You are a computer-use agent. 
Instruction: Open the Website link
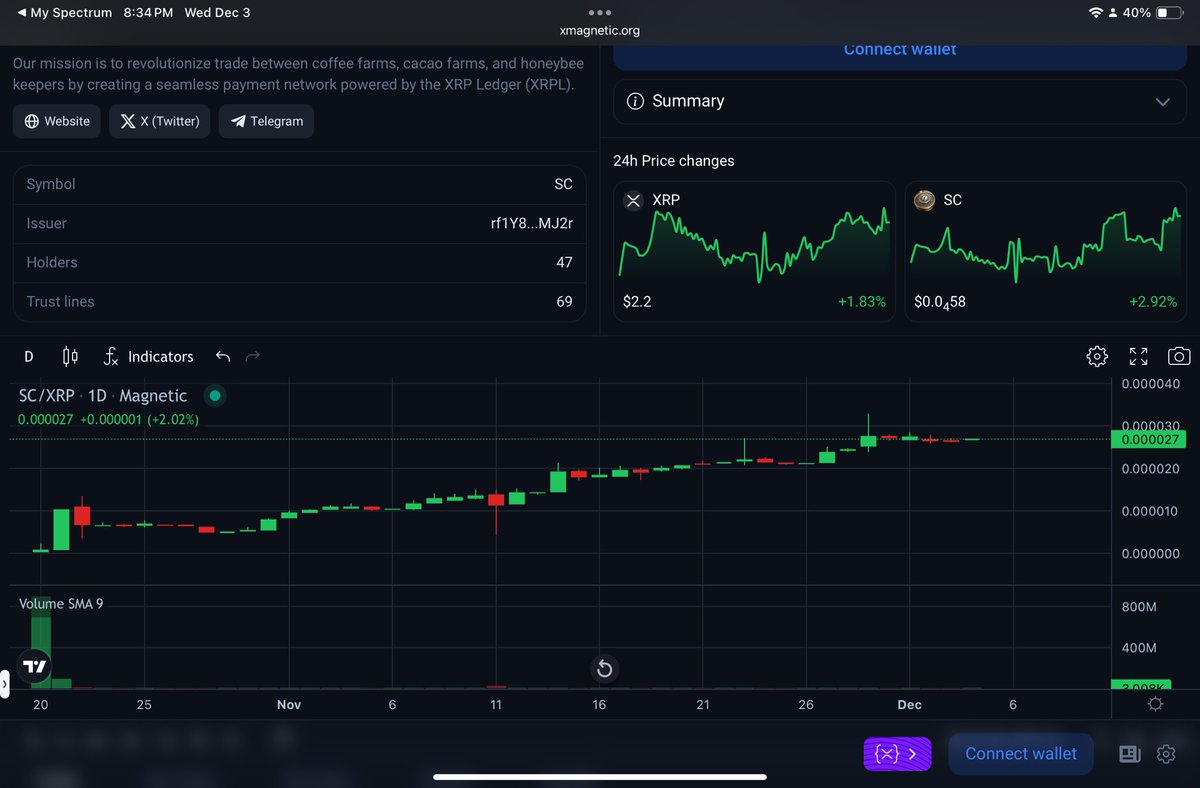coord(57,121)
